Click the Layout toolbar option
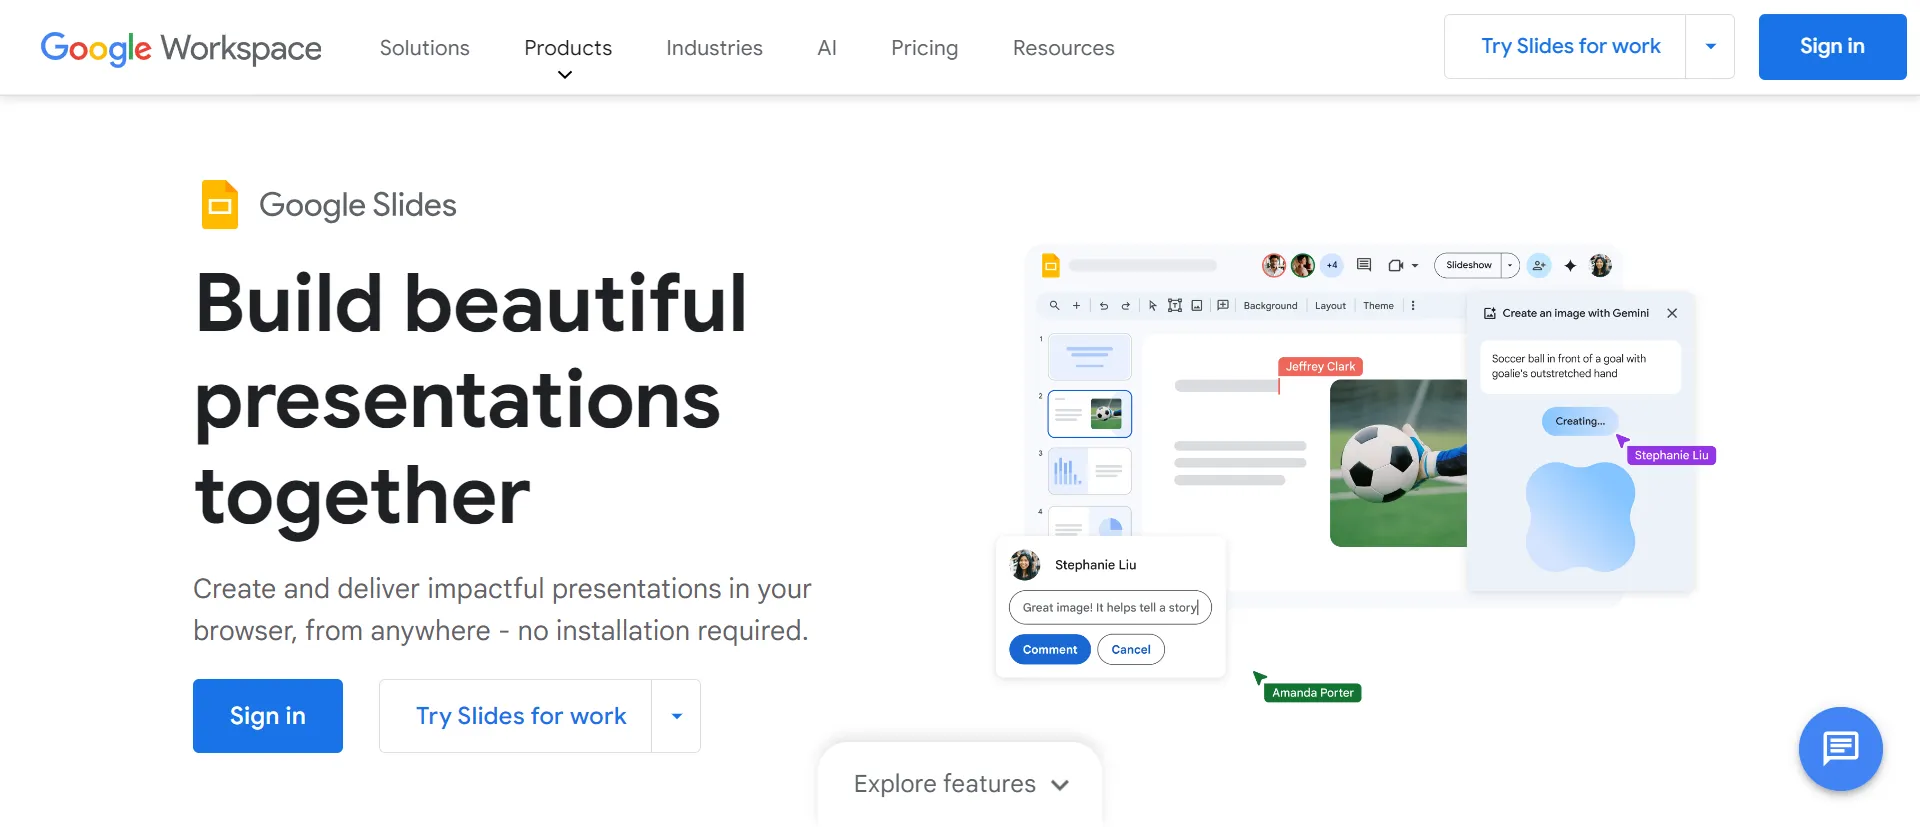 tap(1330, 306)
